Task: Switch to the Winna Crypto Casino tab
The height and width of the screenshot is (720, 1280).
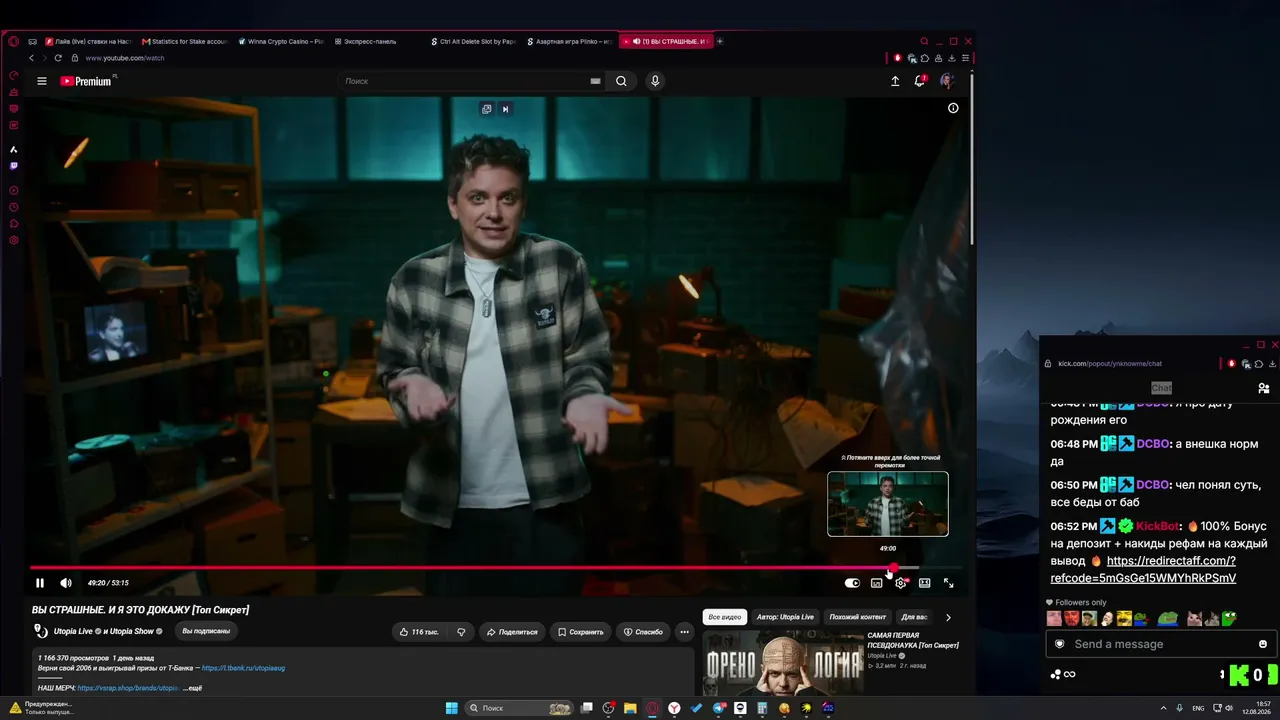Action: tap(281, 41)
